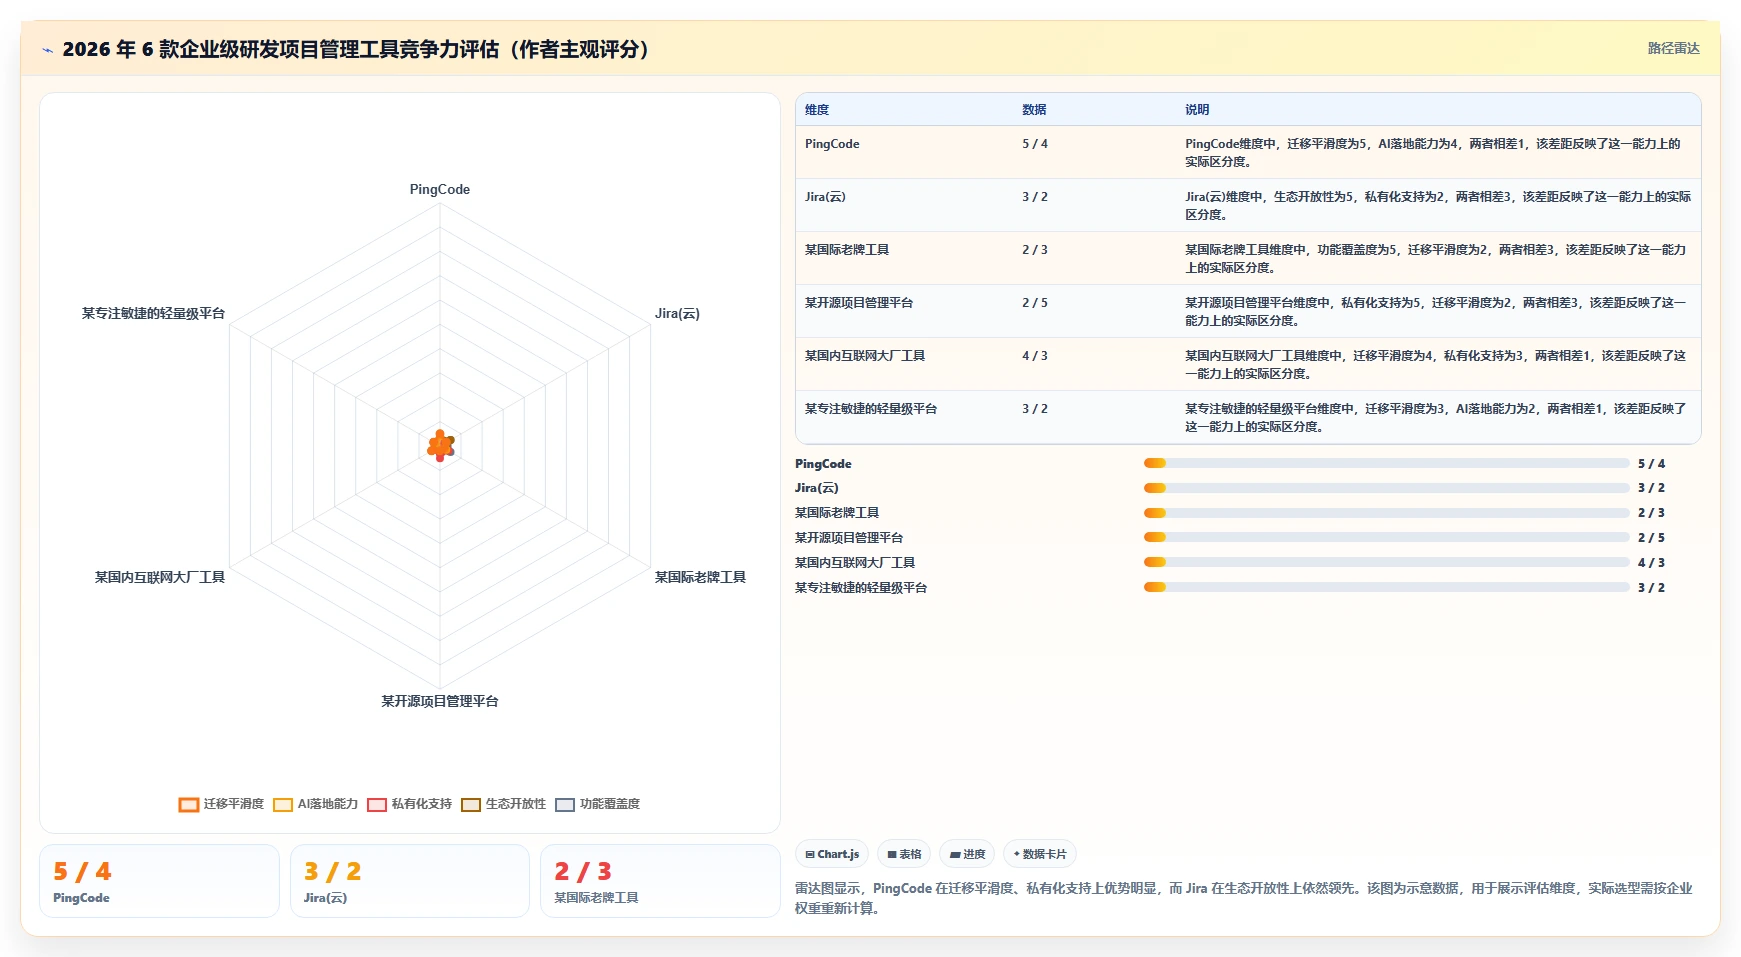
Task: Toggle the AI落地能力 legend series
Action: pos(315,804)
